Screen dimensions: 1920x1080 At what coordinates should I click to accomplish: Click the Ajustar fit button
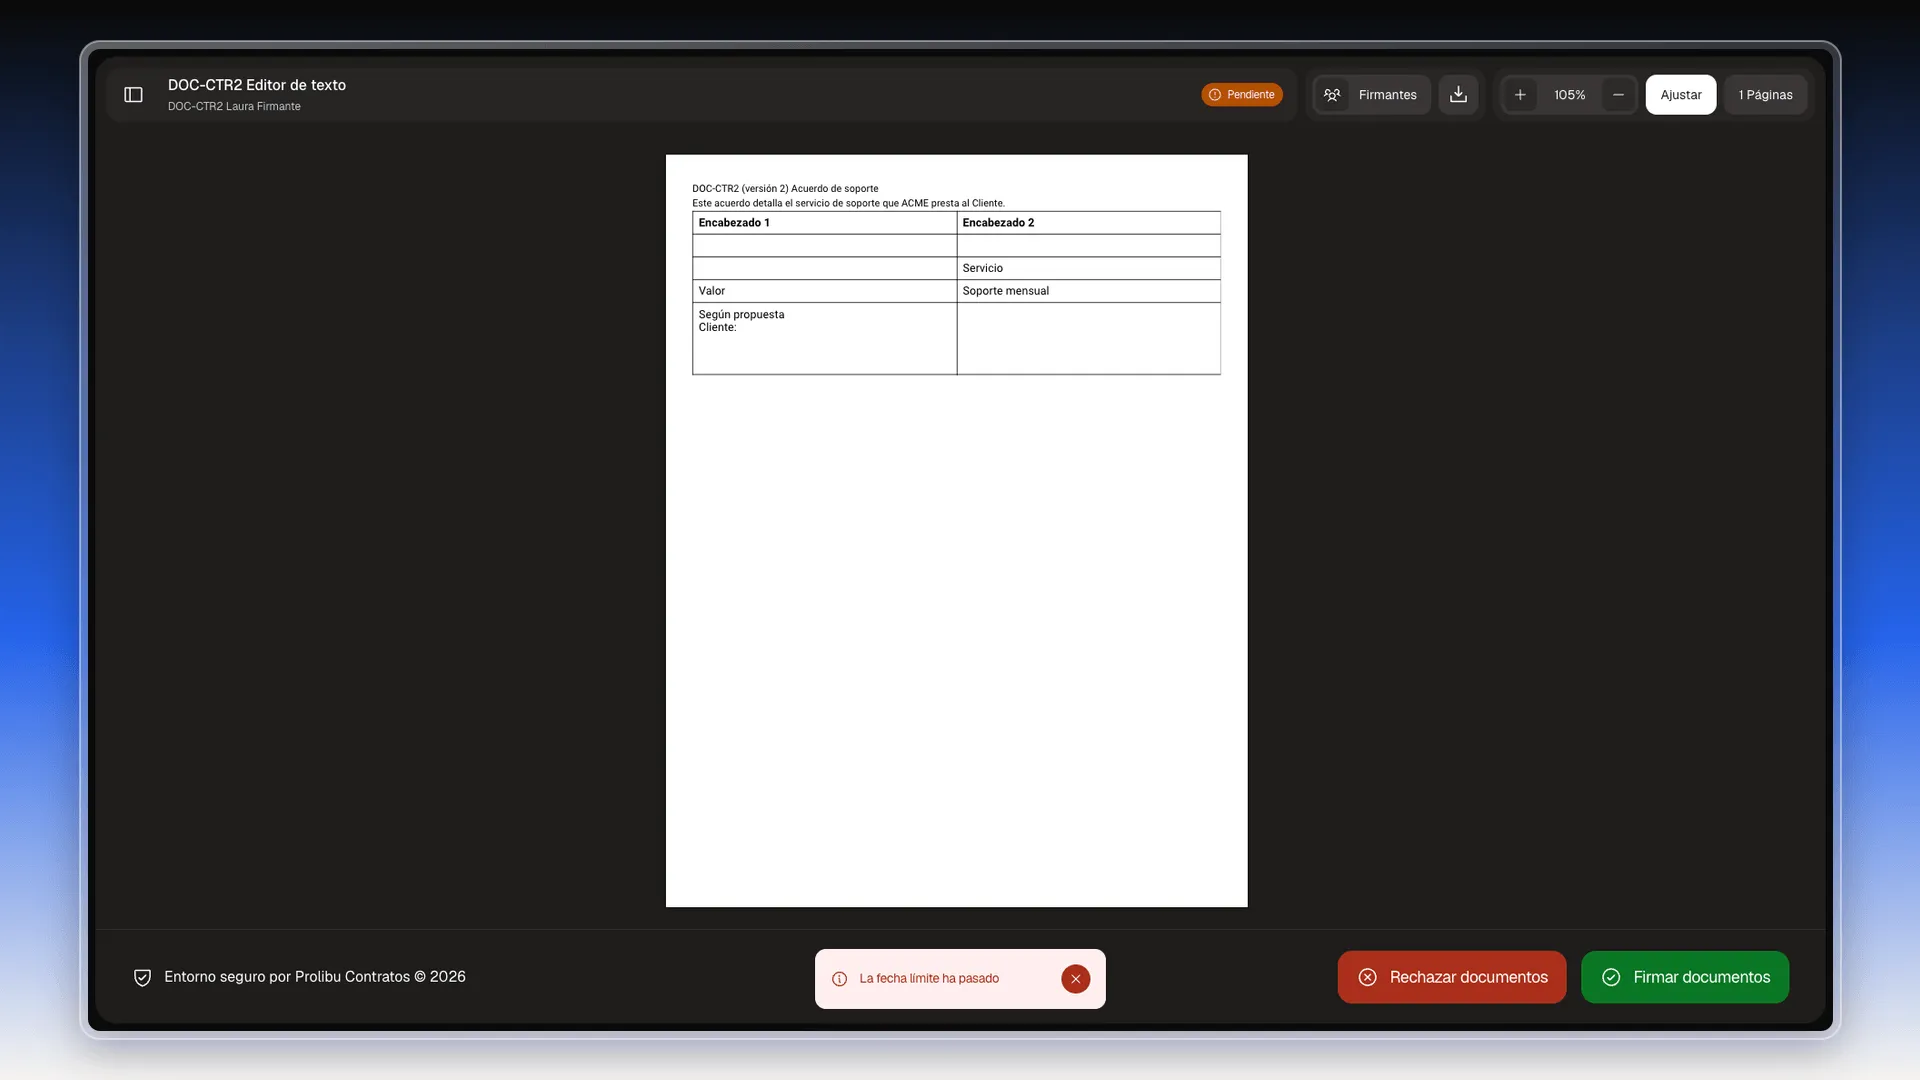point(1681,95)
